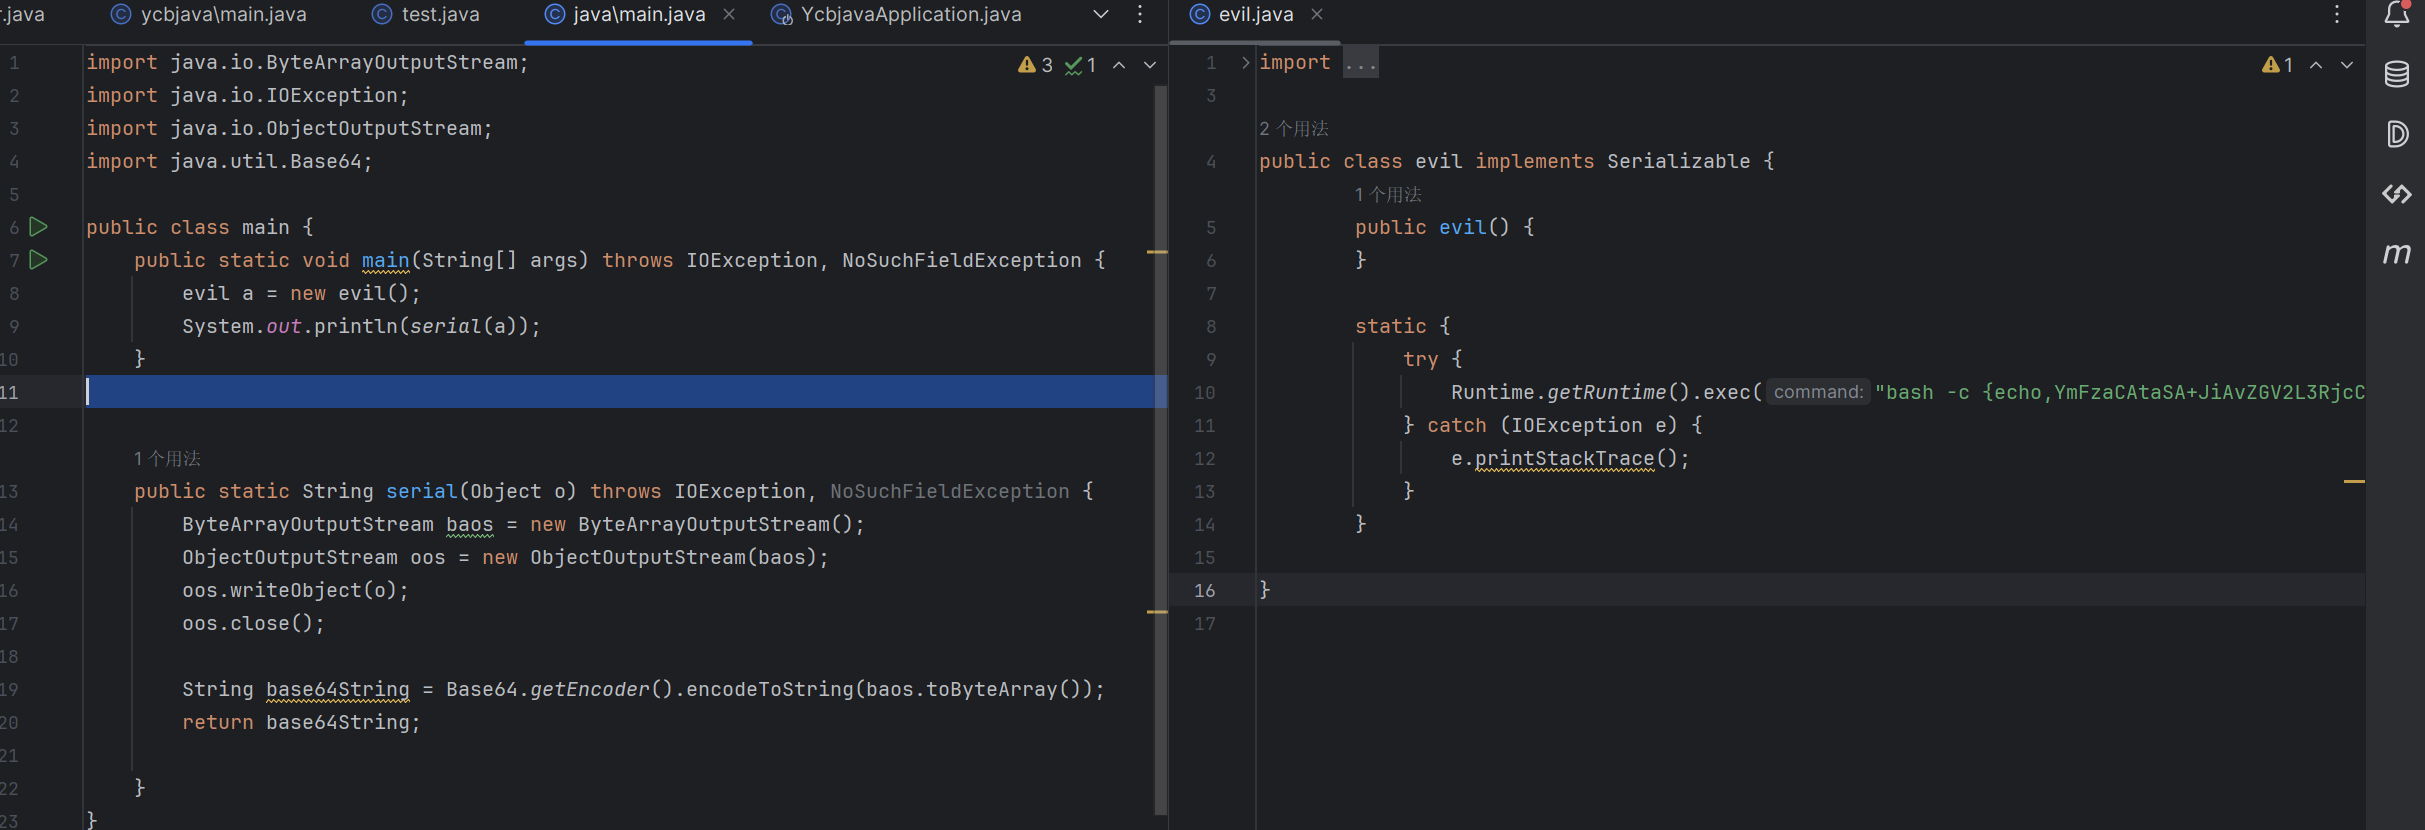Run class main from gutter on line 6
2425x830 pixels.
pos(39,227)
